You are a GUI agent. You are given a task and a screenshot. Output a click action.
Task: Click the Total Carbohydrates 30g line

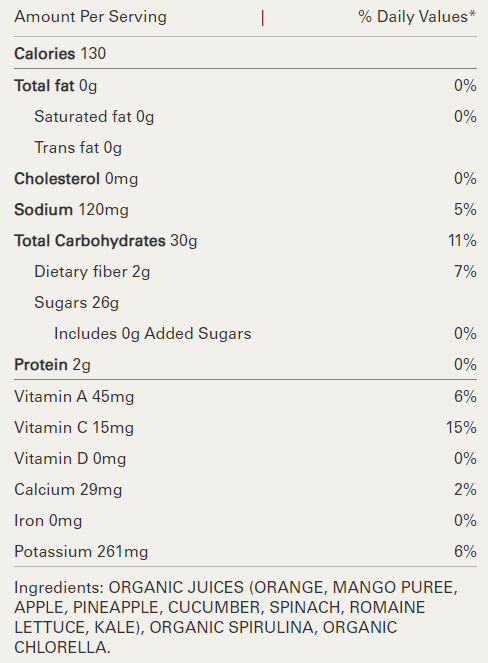pyautogui.click(x=245, y=241)
